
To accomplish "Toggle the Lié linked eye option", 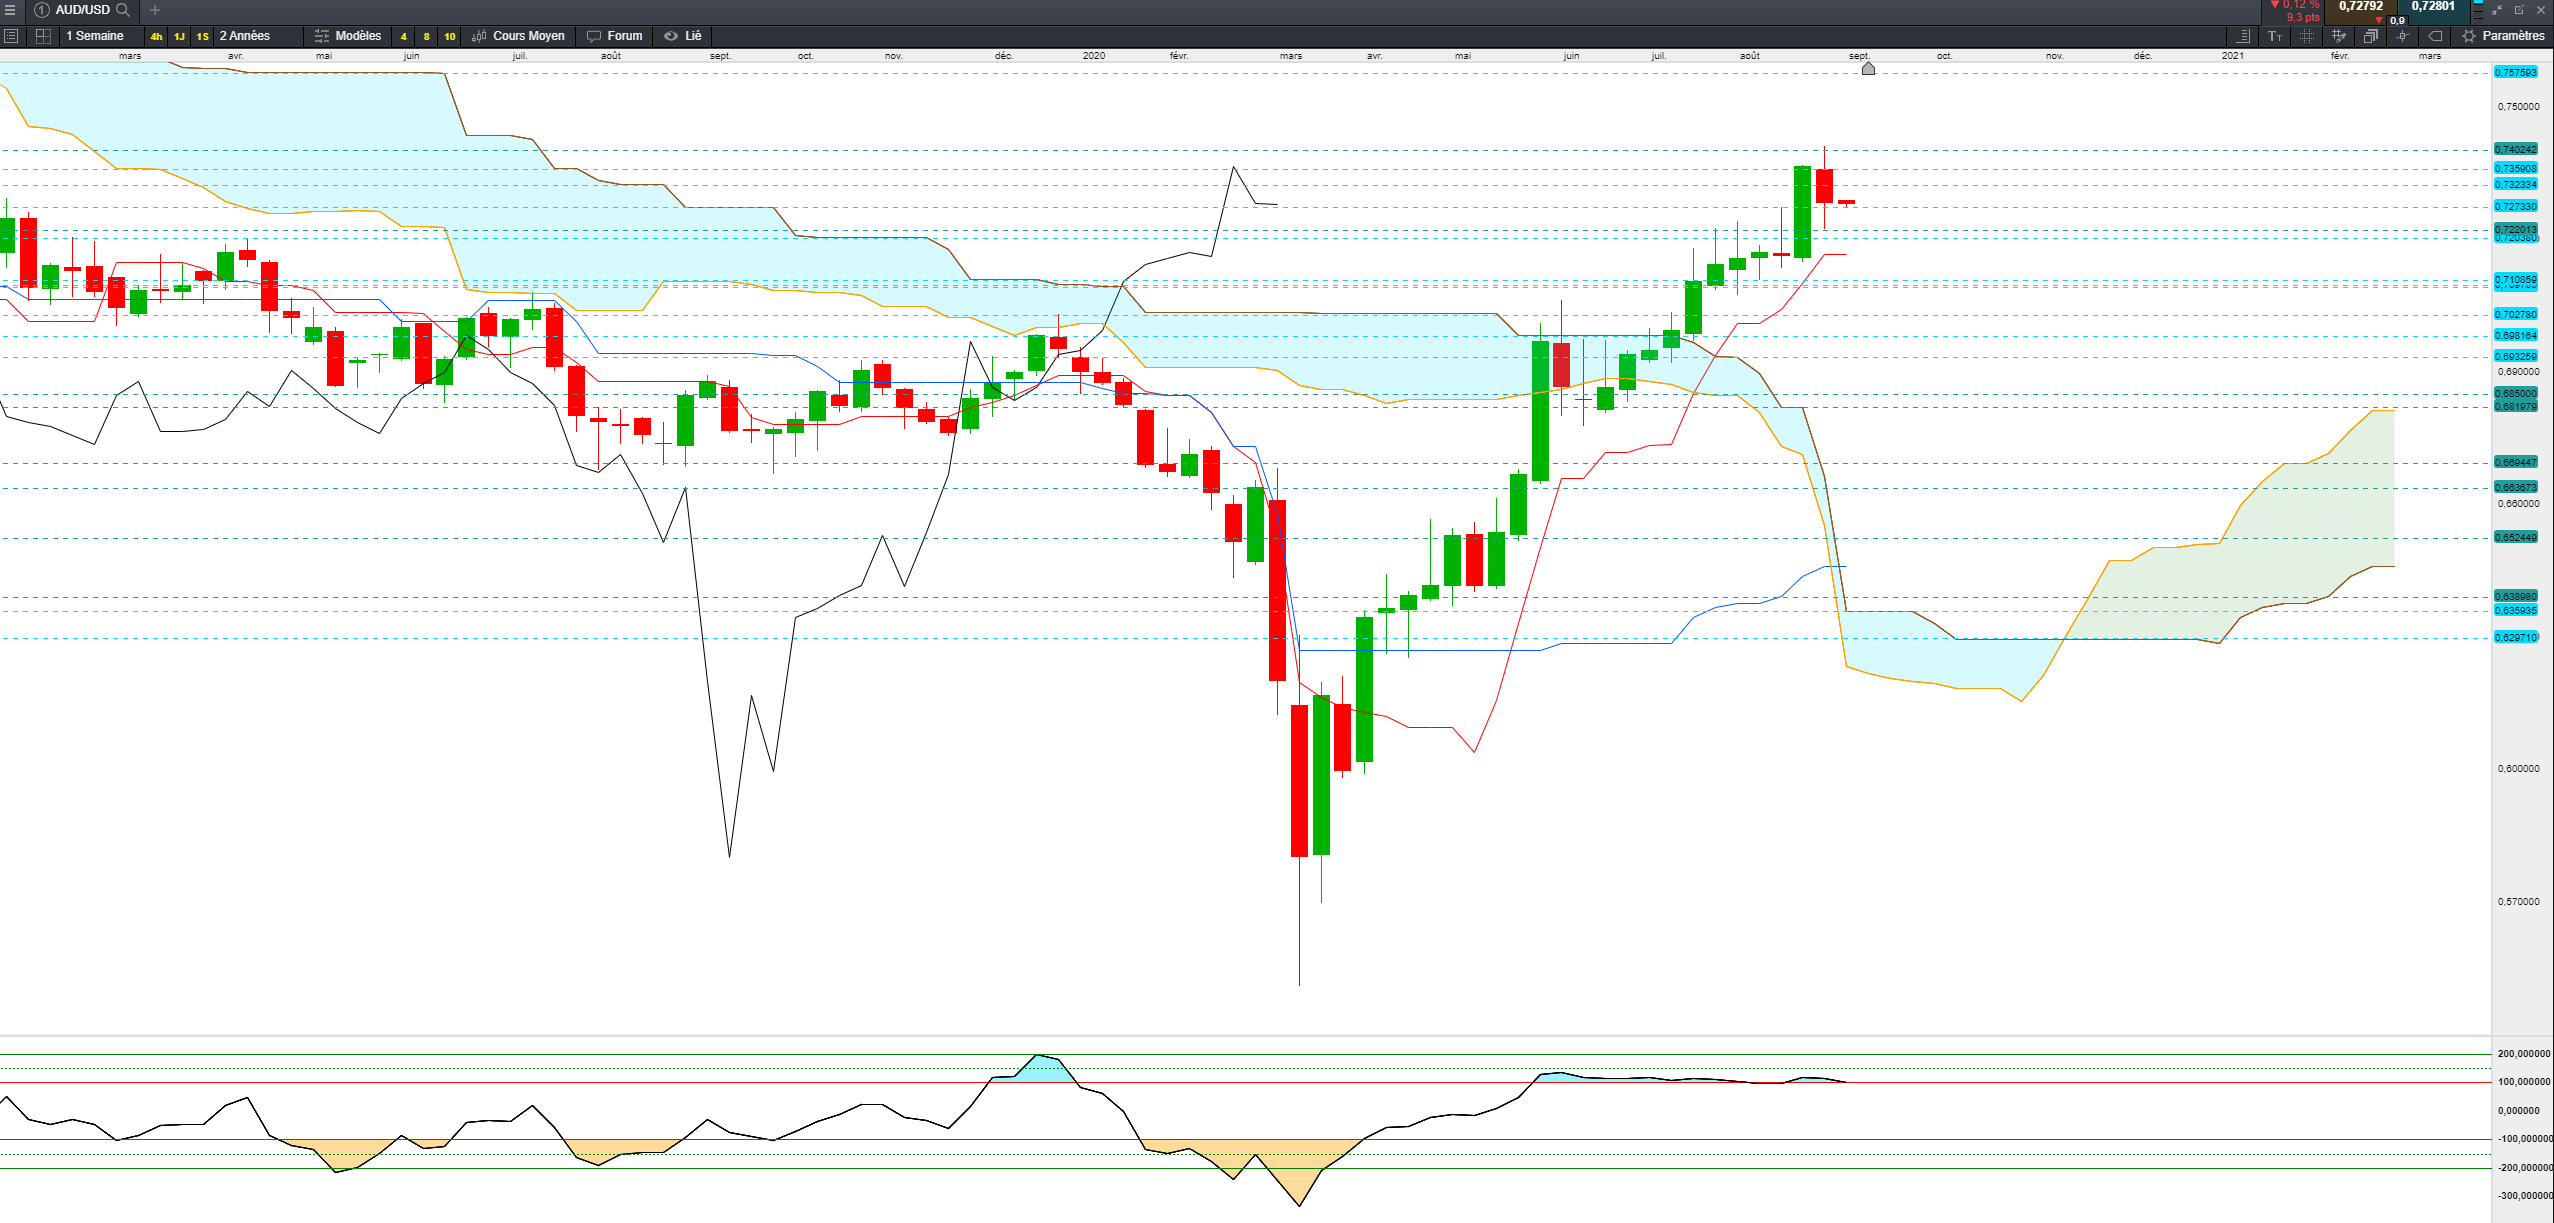I will [x=683, y=36].
